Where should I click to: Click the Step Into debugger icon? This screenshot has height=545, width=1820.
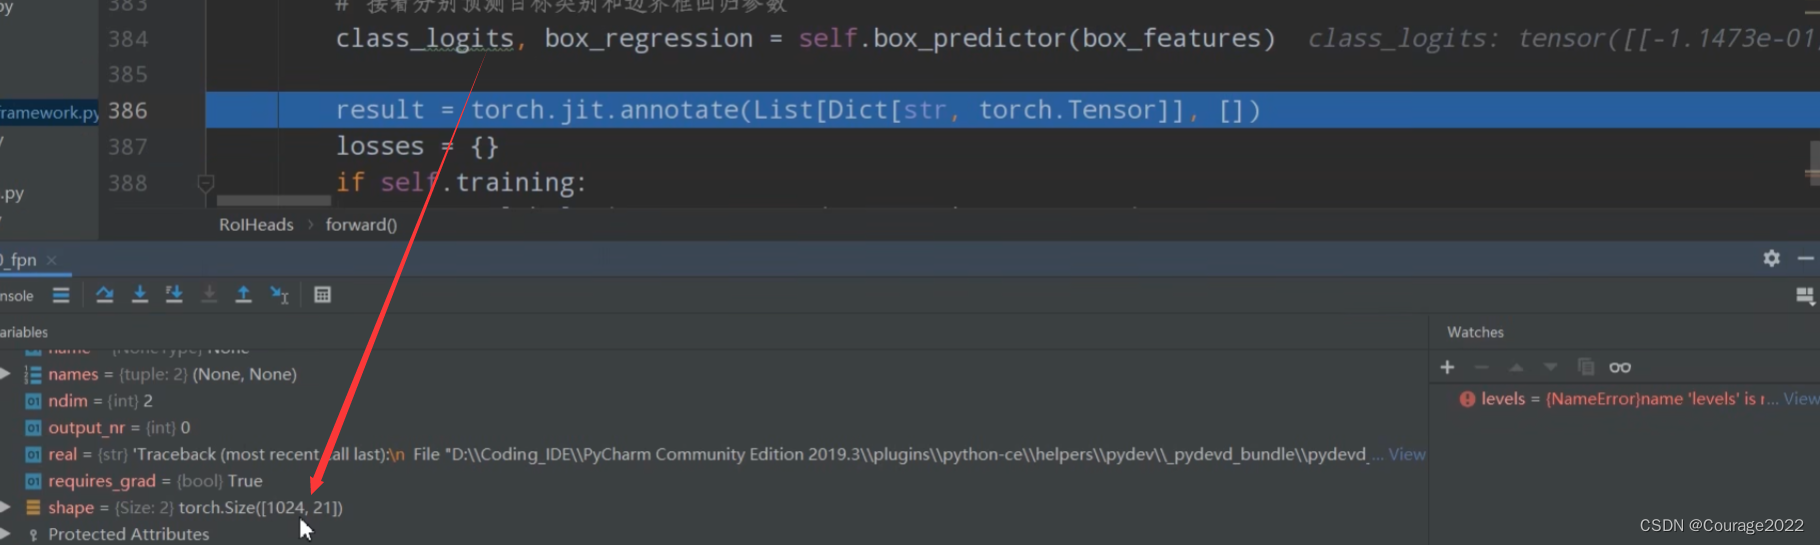pos(140,295)
